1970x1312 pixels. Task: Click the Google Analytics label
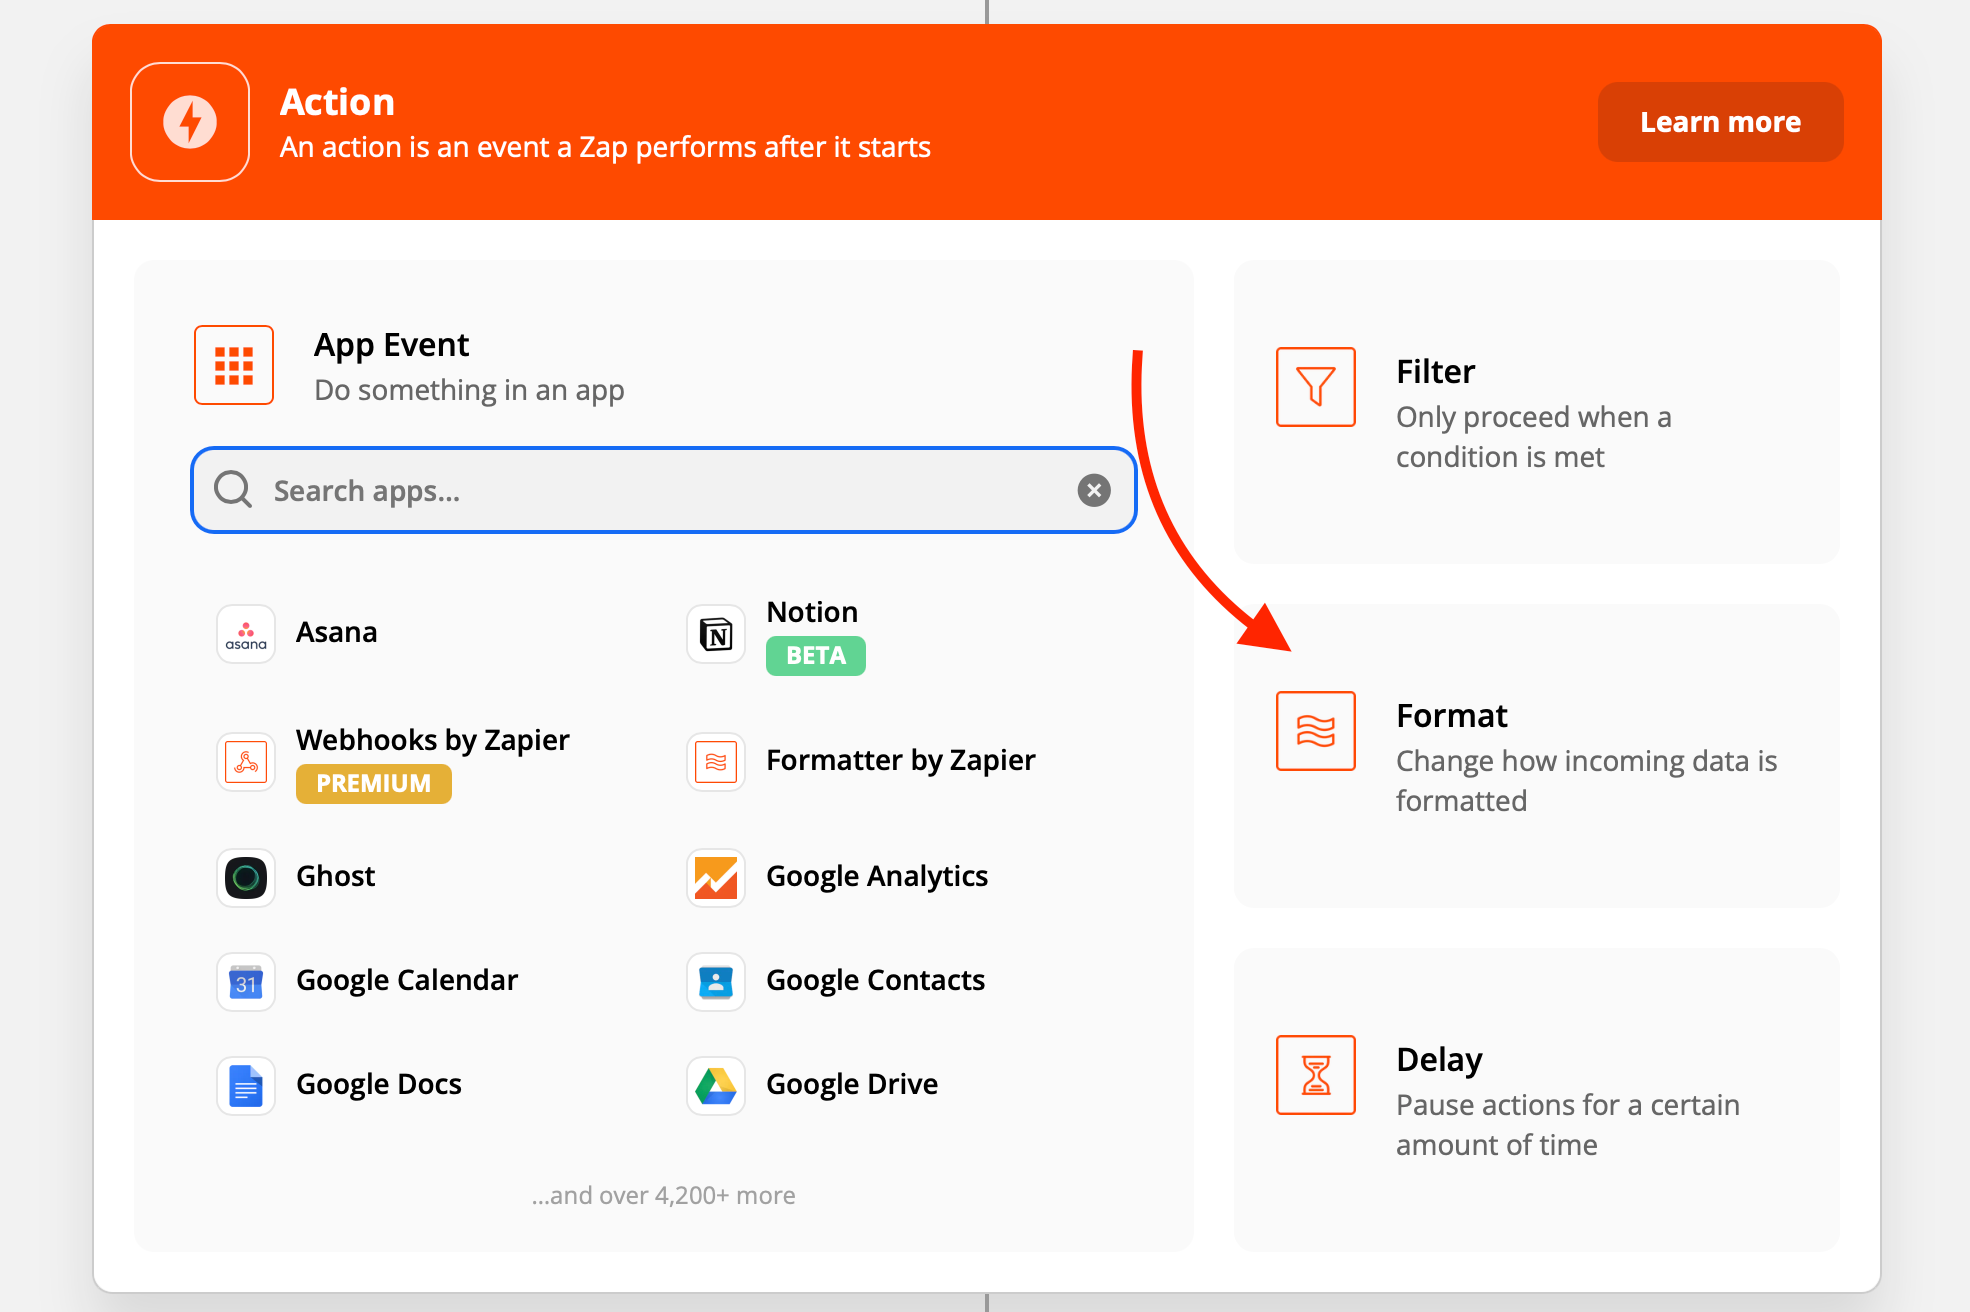click(x=877, y=876)
